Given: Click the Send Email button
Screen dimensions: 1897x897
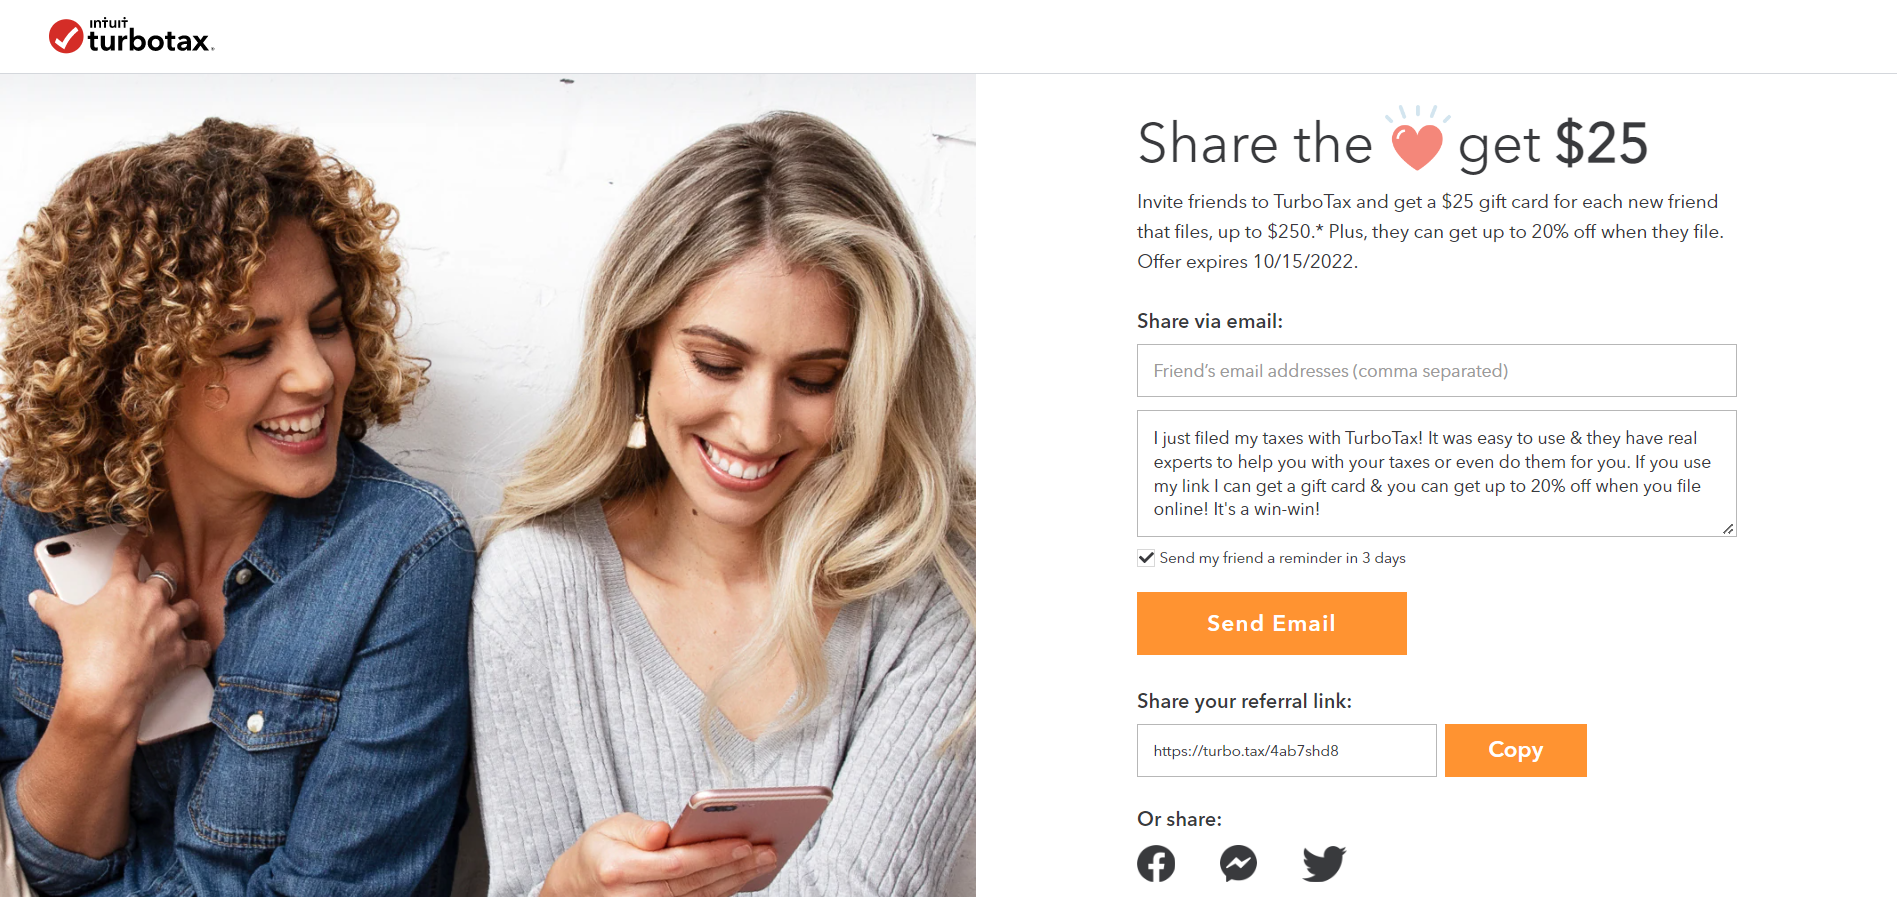Looking at the screenshot, I should (x=1271, y=623).
